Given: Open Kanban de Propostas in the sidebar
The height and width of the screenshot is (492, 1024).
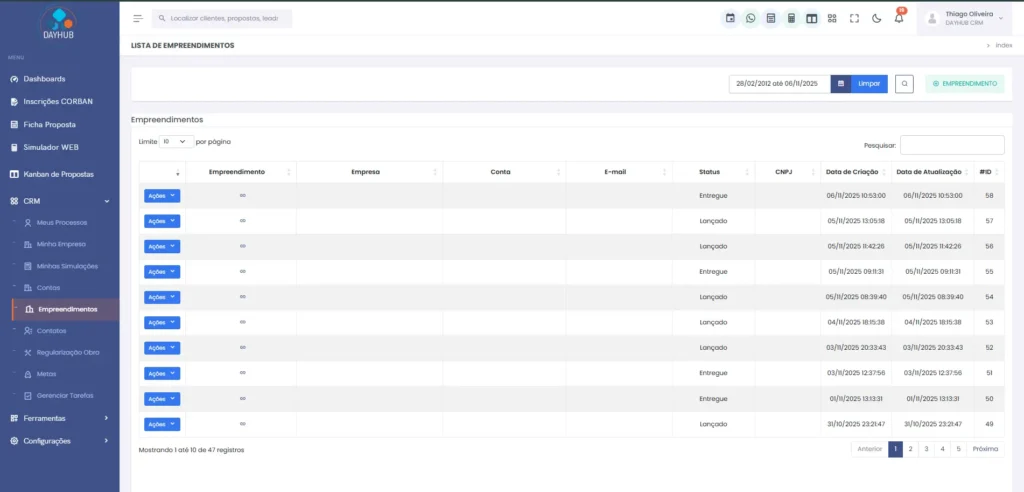Looking at the screenshot, I should coord(58,174).
